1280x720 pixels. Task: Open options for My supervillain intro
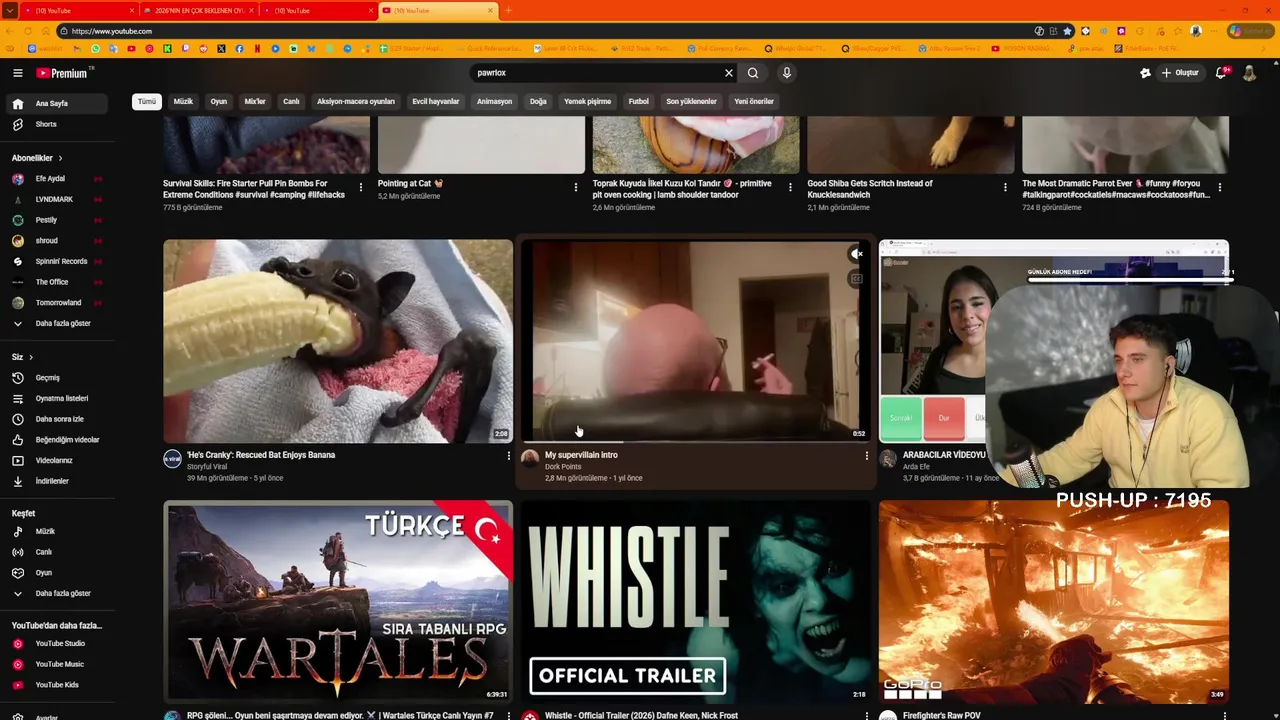tap(867, 456)
